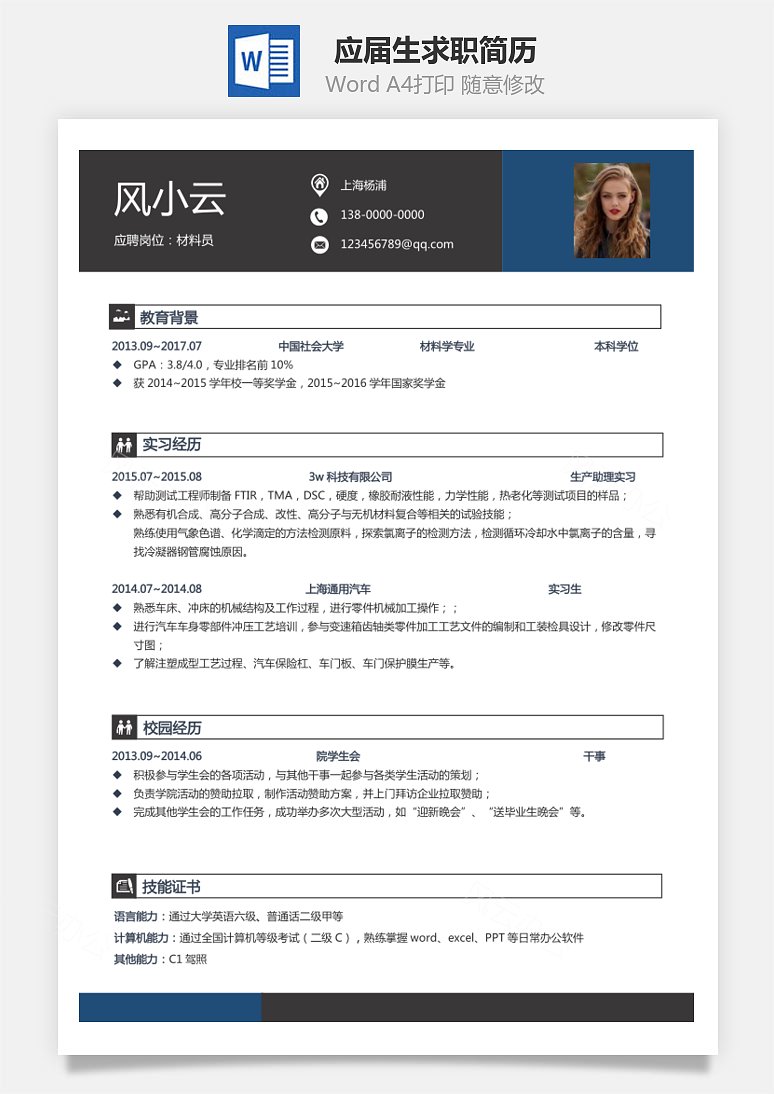
Task: Click date range 2013.09~2017.07
Action: coord(156,346)
